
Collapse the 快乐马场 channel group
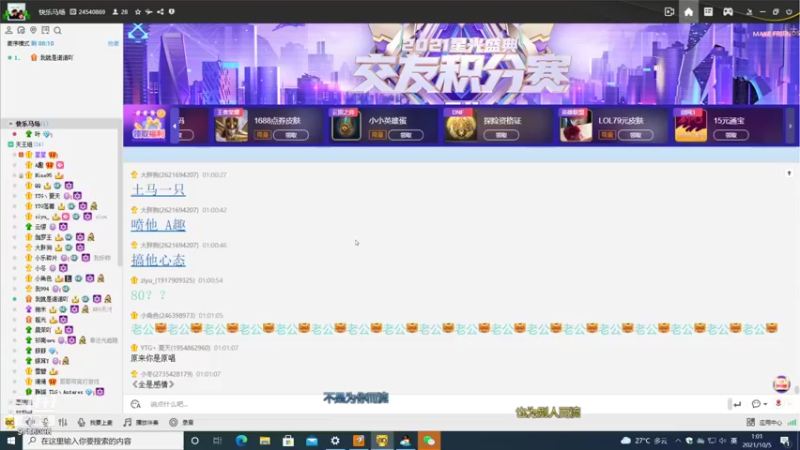tap(10, 123)
